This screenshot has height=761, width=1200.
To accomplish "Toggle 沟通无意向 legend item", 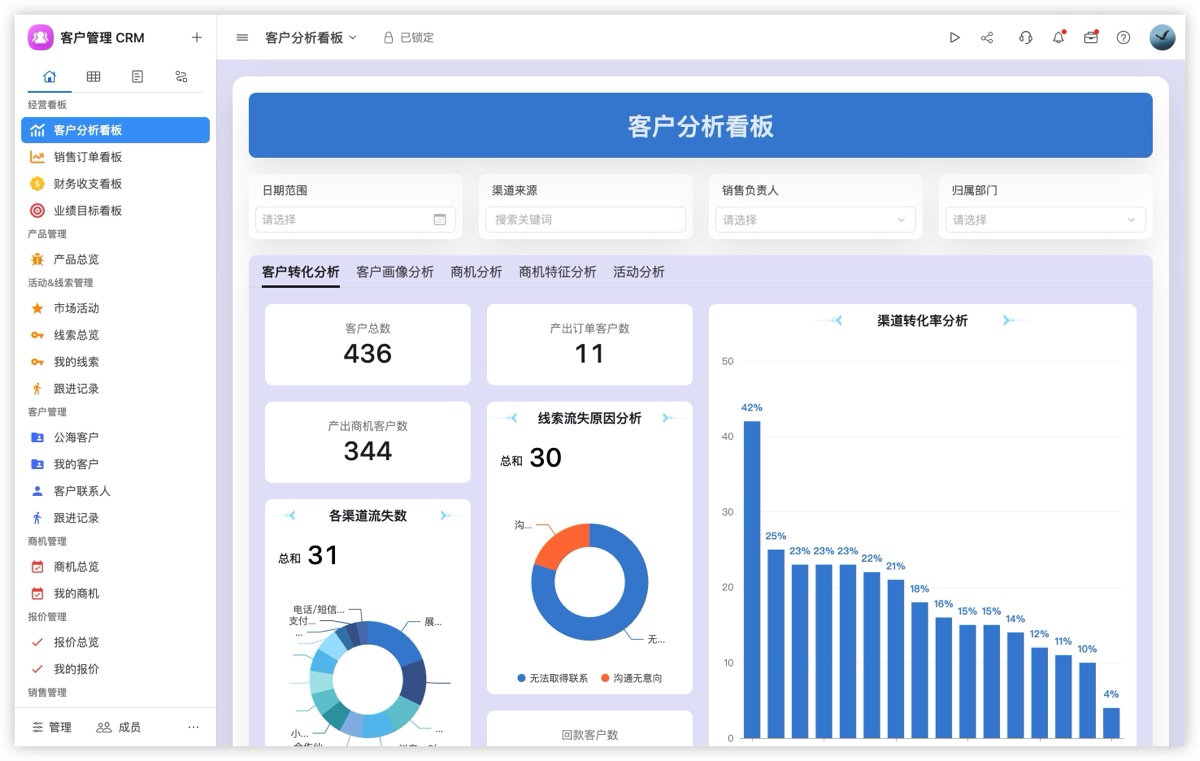I will (x=631, y=678).
